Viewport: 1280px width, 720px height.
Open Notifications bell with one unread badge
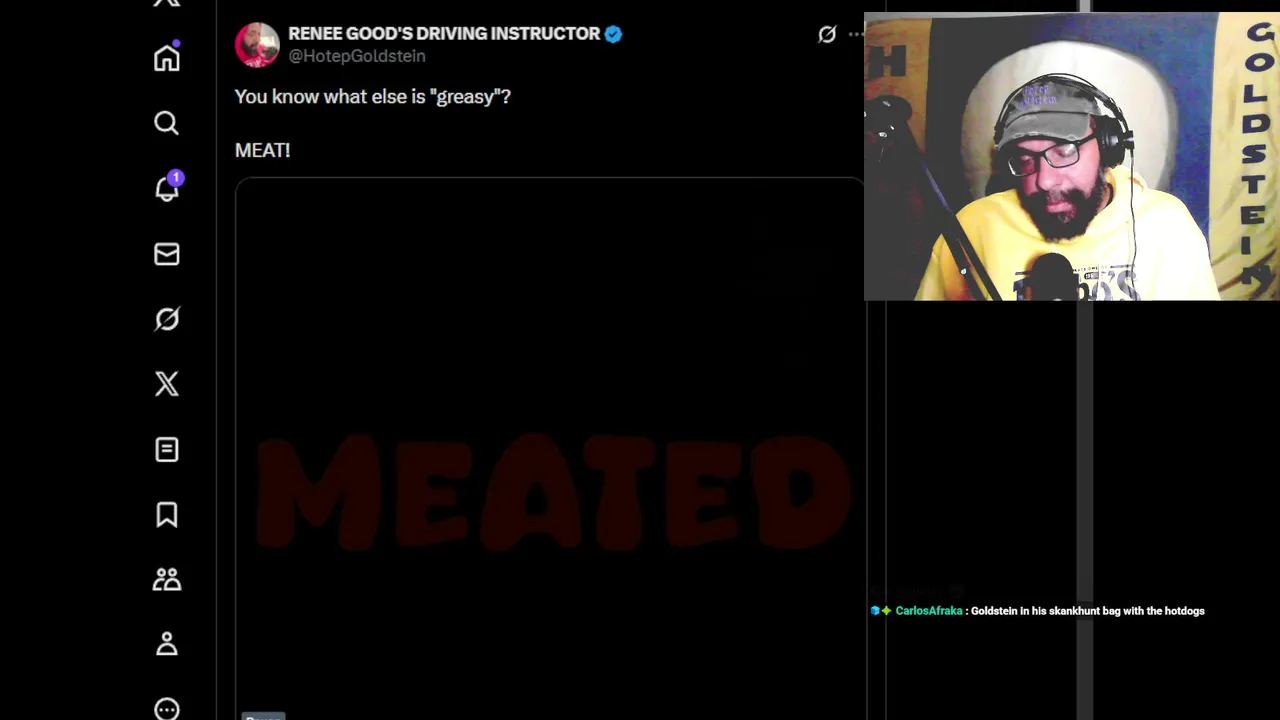(167, 188)
